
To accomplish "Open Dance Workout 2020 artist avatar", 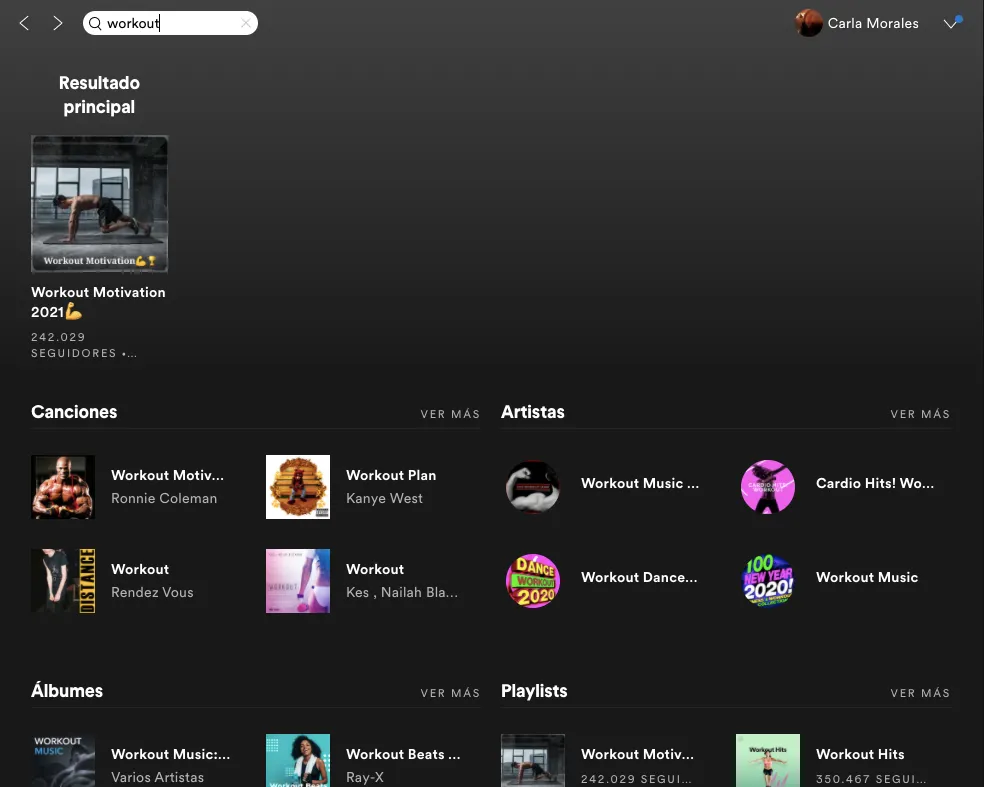I will 533,581.
